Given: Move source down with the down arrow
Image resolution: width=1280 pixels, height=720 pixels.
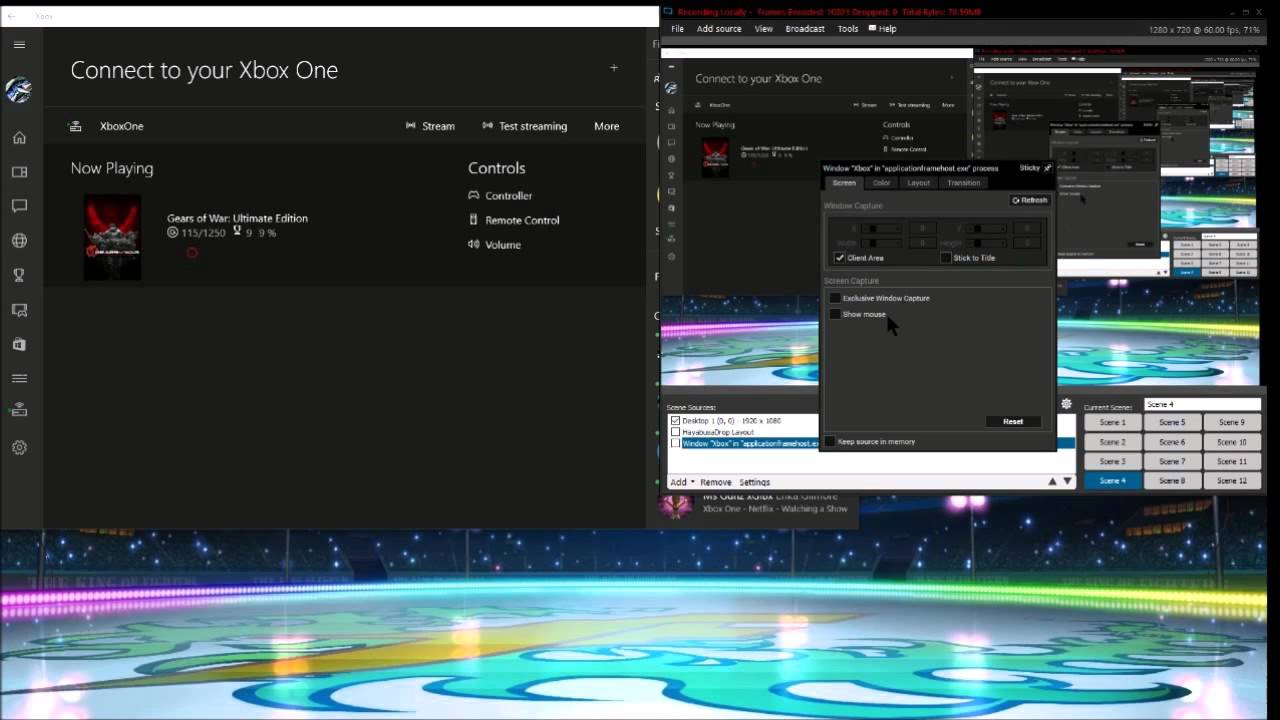Looking at the screenshot, I should click(1067, 481).
